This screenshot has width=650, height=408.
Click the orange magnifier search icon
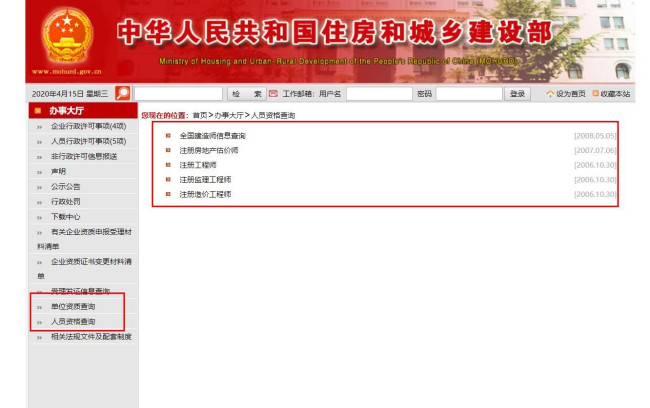123,94
